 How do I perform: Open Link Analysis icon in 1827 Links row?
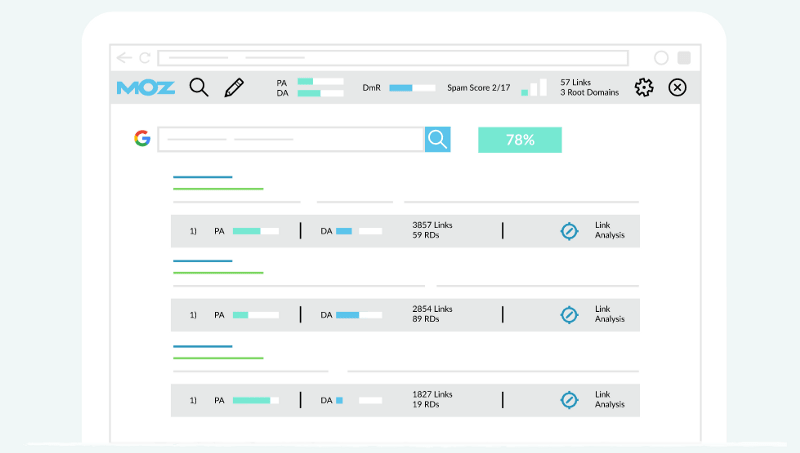tap(569, 400)
